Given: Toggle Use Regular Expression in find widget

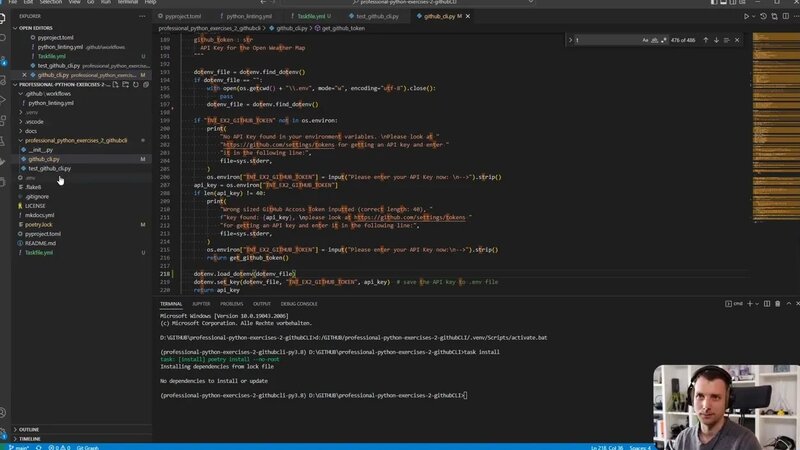Looking at the screenshot, I should (663, 40).
